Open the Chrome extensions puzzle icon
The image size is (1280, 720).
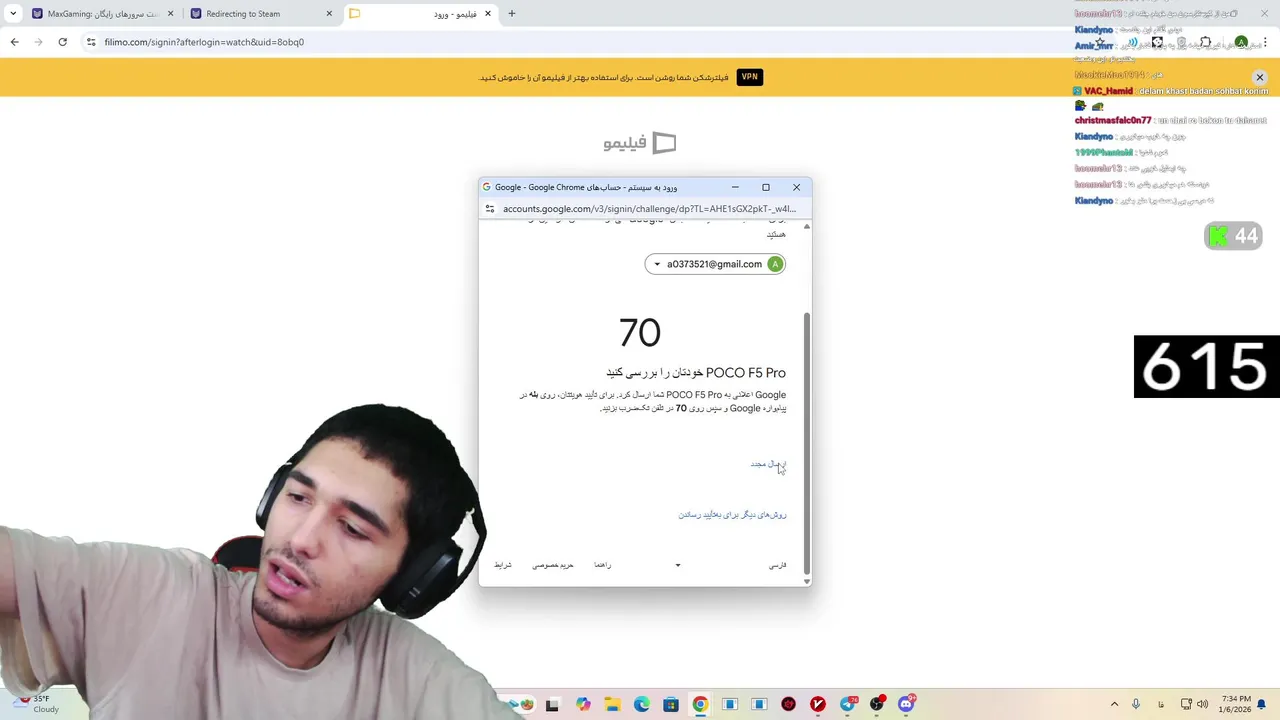1205,42
